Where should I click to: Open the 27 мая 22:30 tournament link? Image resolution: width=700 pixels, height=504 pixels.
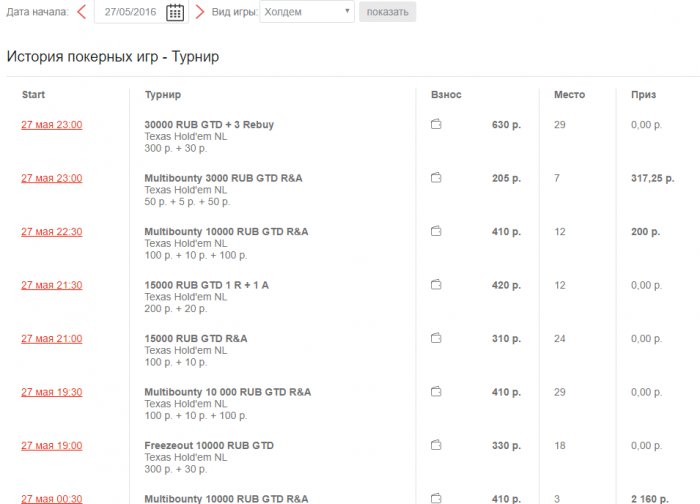coord(52,232)
